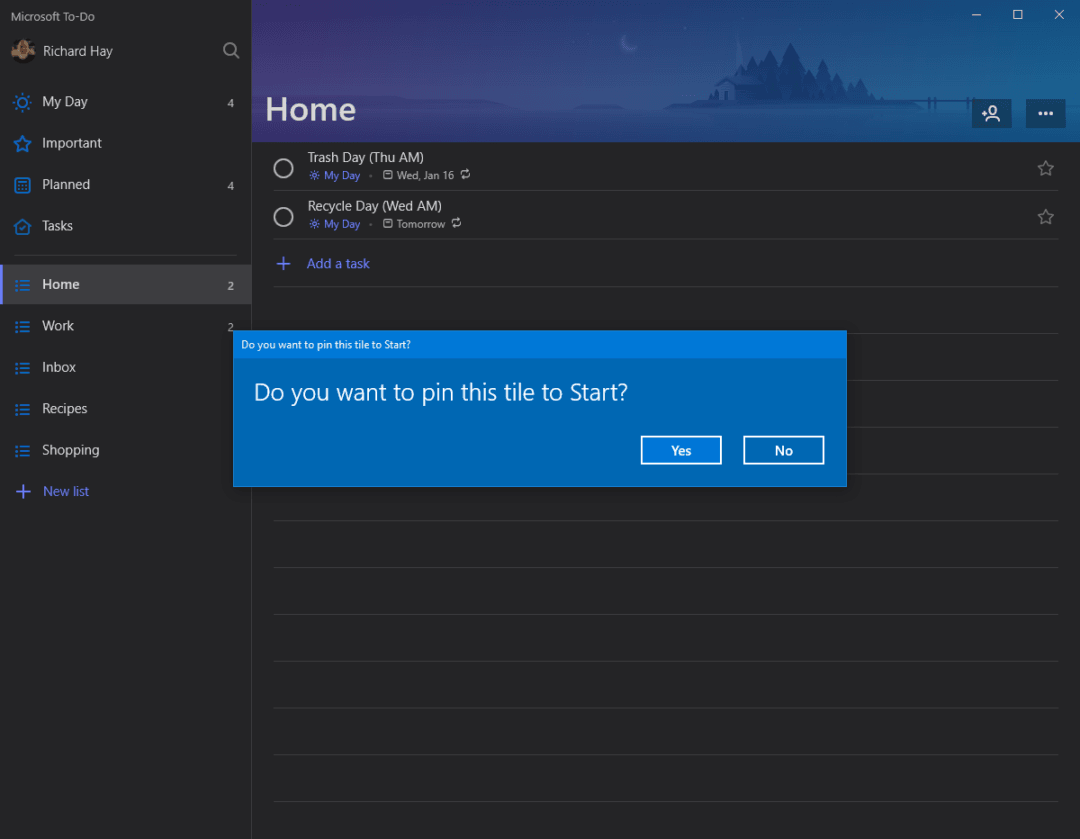The image size is (1080, 839).
Task: Click No to dismiss the pin dialog
Action: pyautogui.click(x=783, y=450)
